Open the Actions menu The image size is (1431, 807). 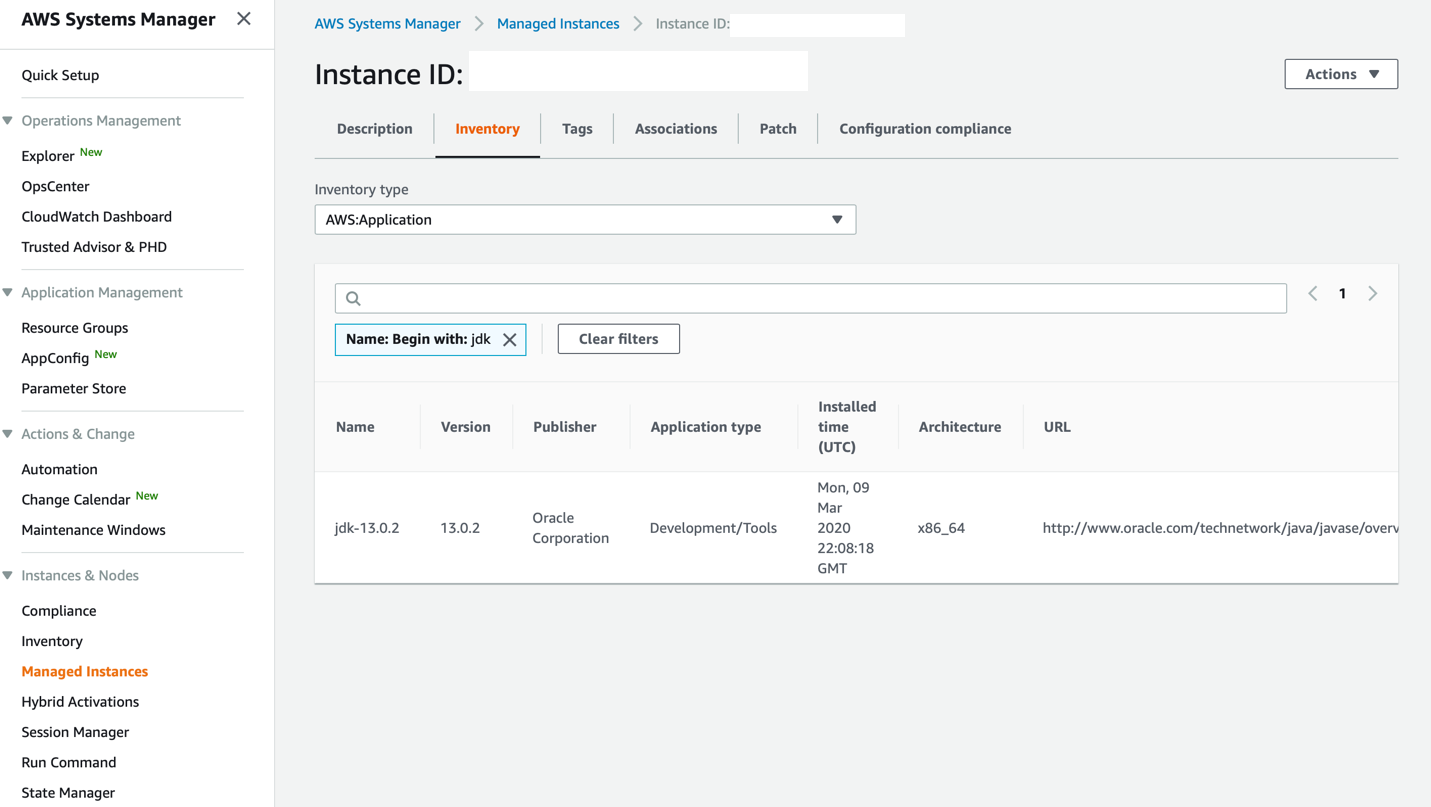click(1340, 73)
